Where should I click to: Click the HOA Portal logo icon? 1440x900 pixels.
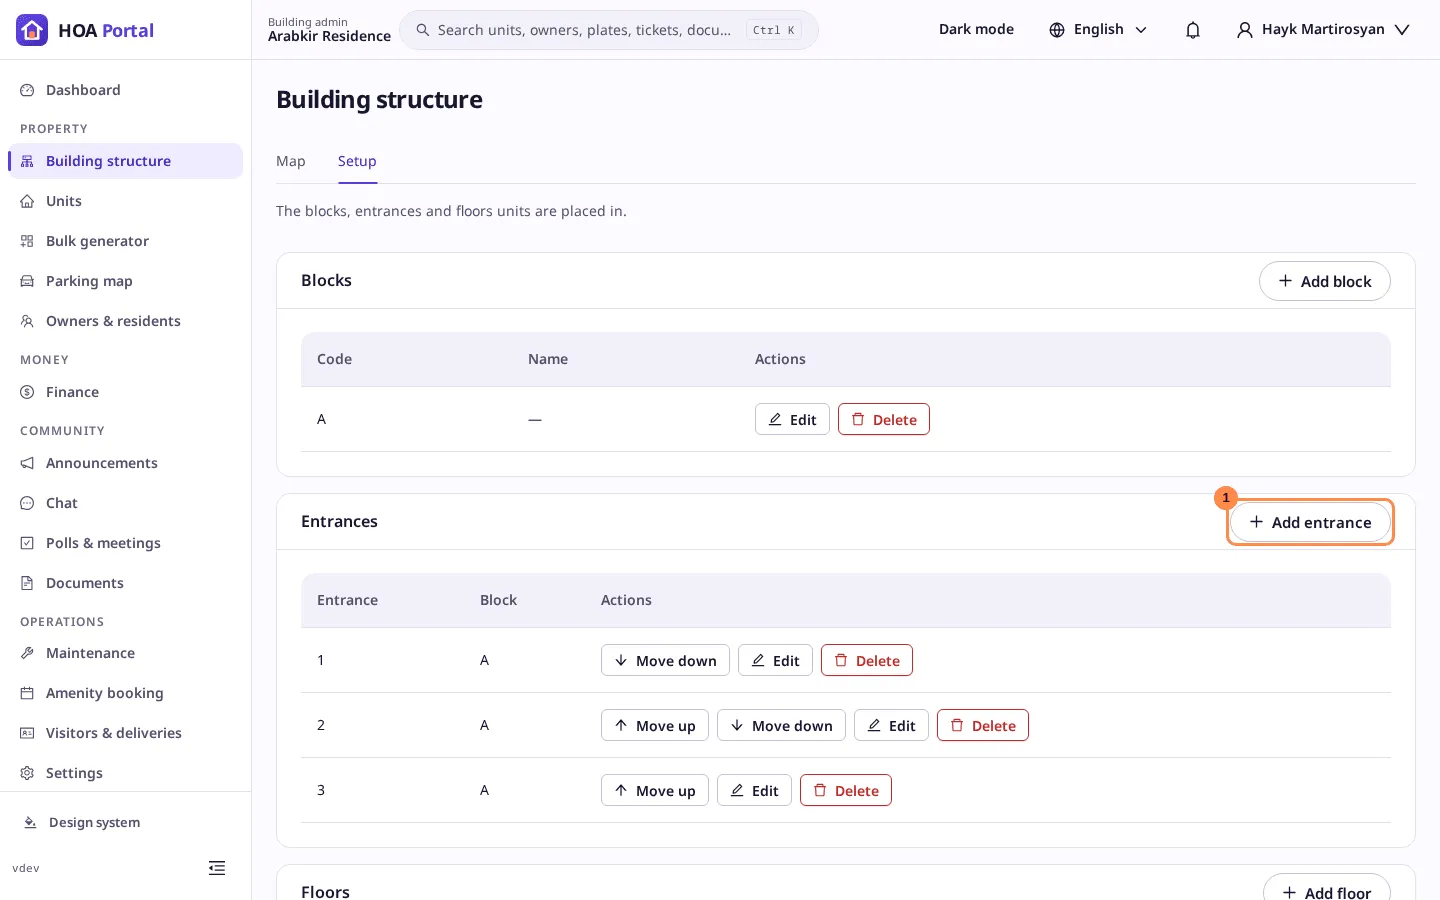[x=32, y=30]
